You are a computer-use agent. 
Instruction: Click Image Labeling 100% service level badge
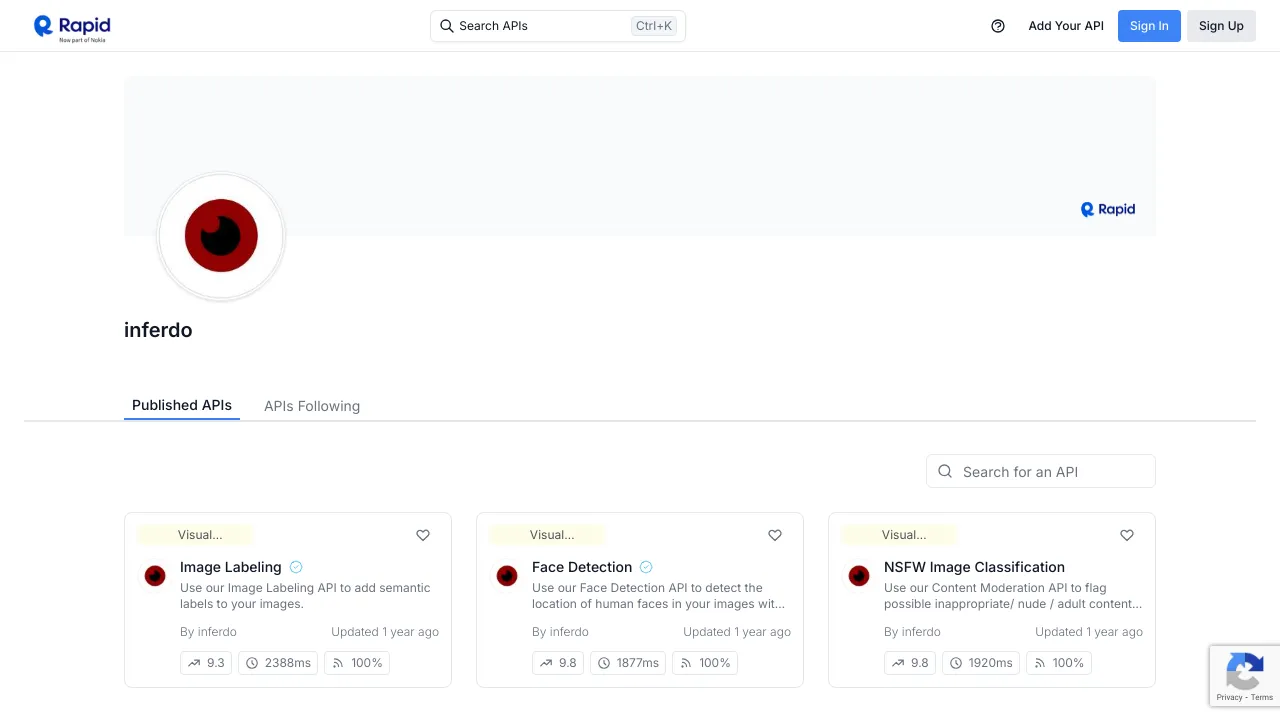pos(357,663)
